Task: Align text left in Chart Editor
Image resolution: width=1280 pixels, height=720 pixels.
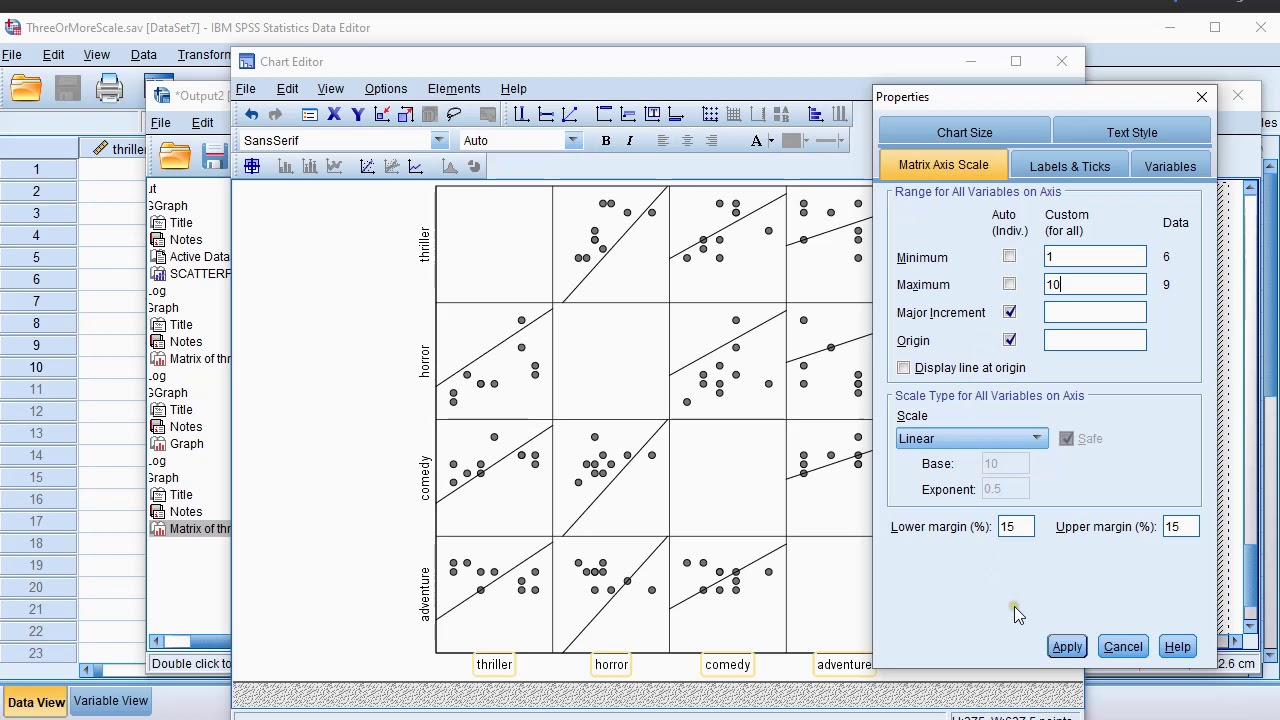Action: coord(663,141)
